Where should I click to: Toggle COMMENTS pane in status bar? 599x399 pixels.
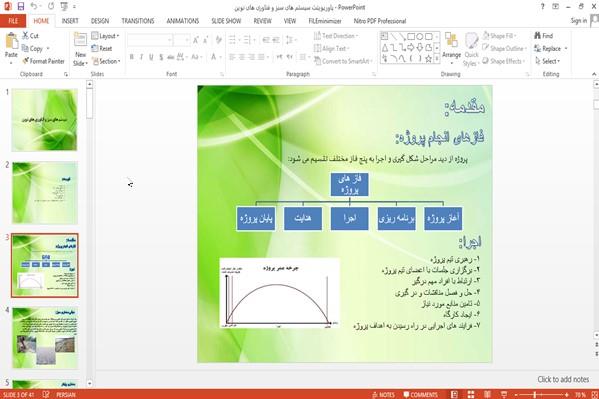tap(420, 394)
